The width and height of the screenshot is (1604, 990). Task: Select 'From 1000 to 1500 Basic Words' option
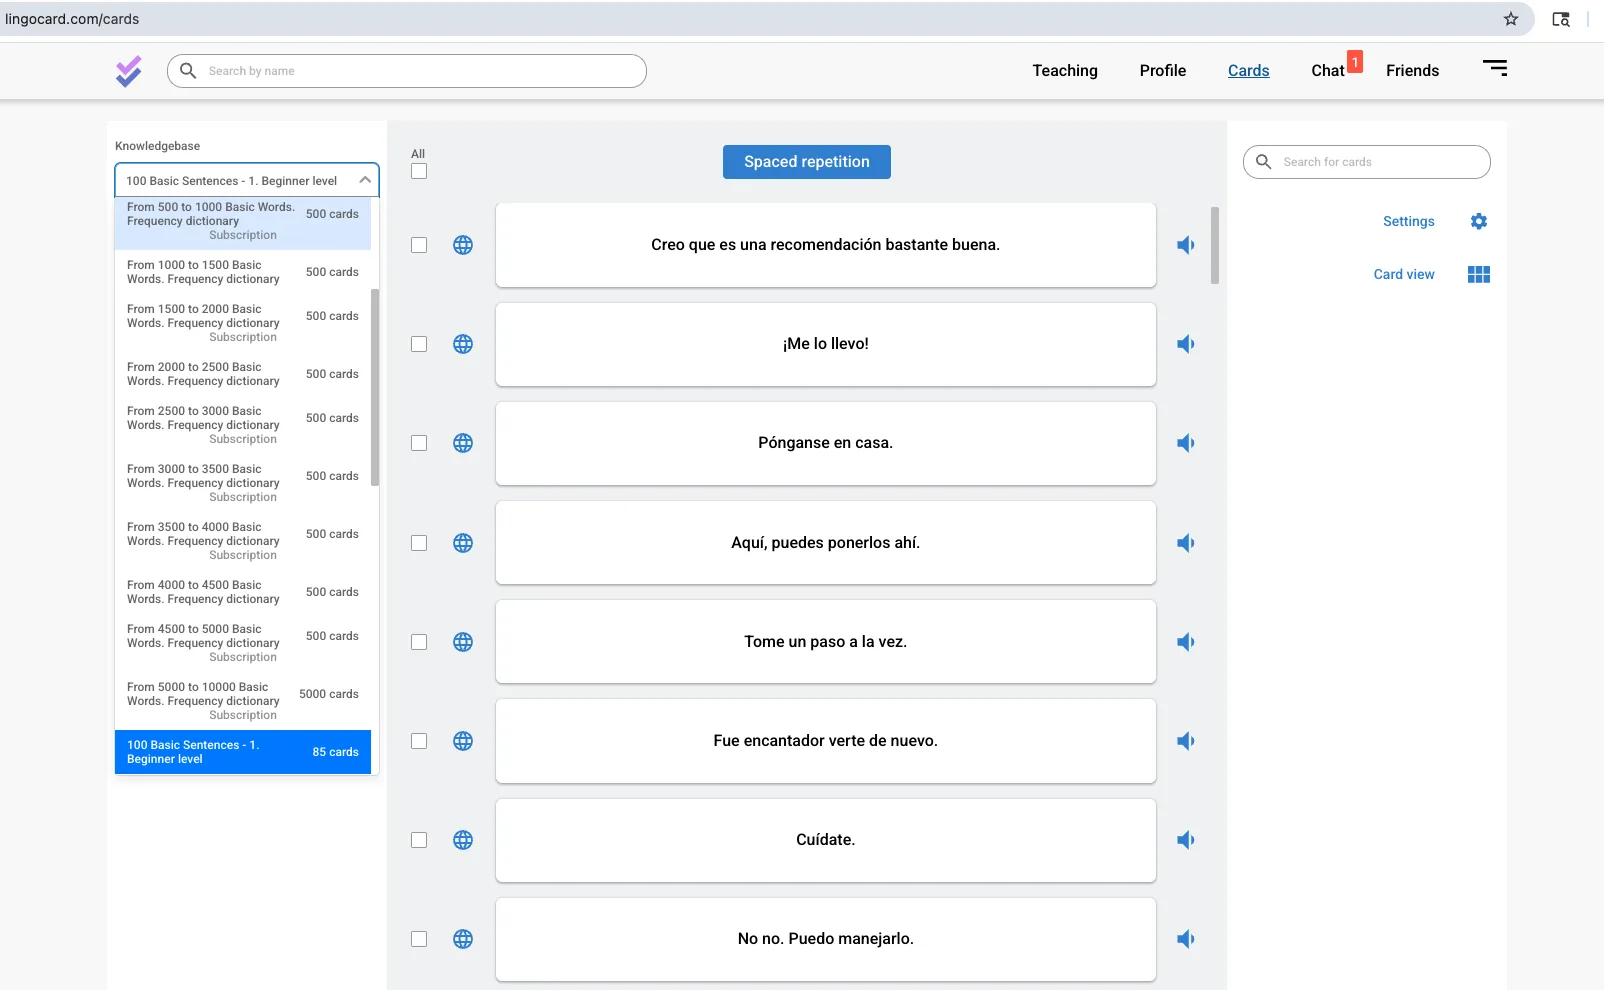pyautogui.click(x=243, y=272)
